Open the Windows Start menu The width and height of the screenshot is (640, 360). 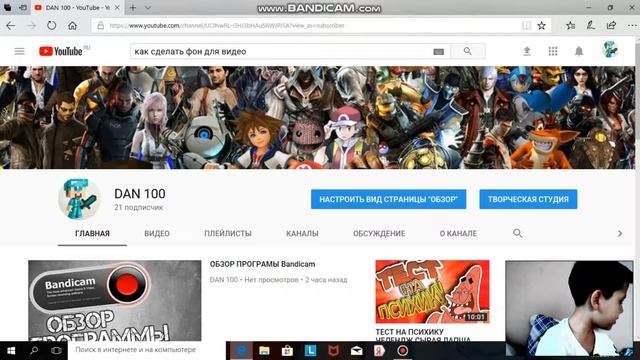[x=11, y=351]
